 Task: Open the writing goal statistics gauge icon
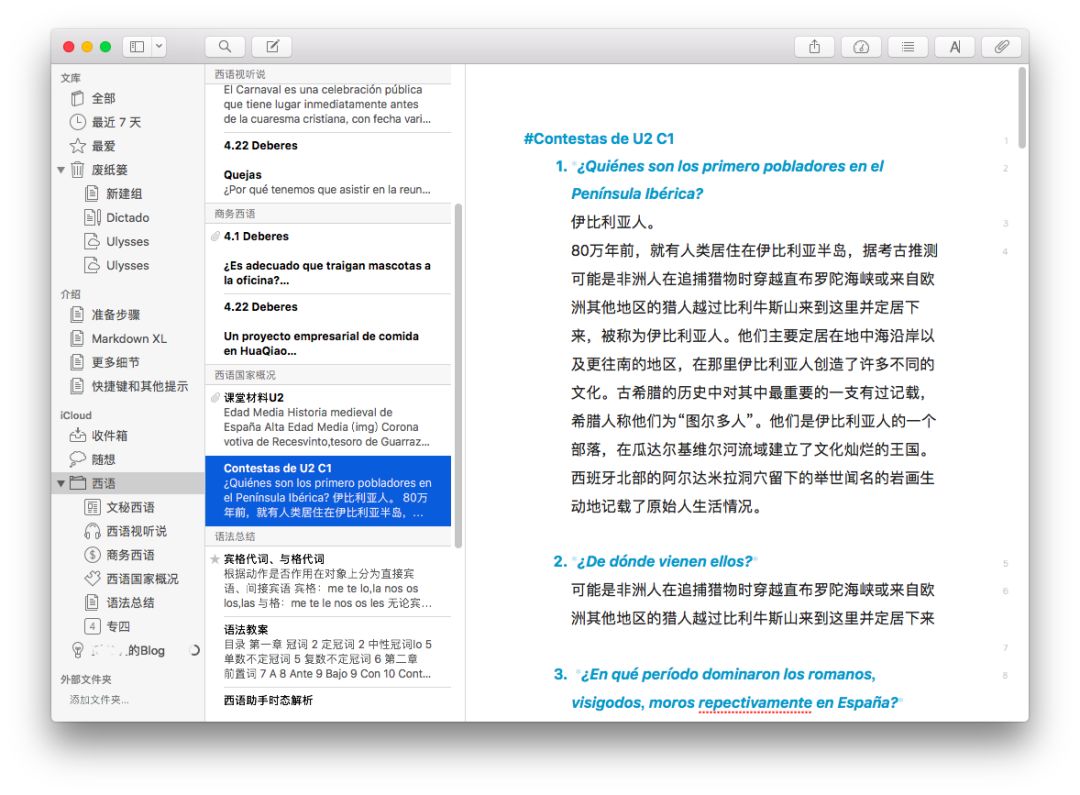(x=861, y=47)
